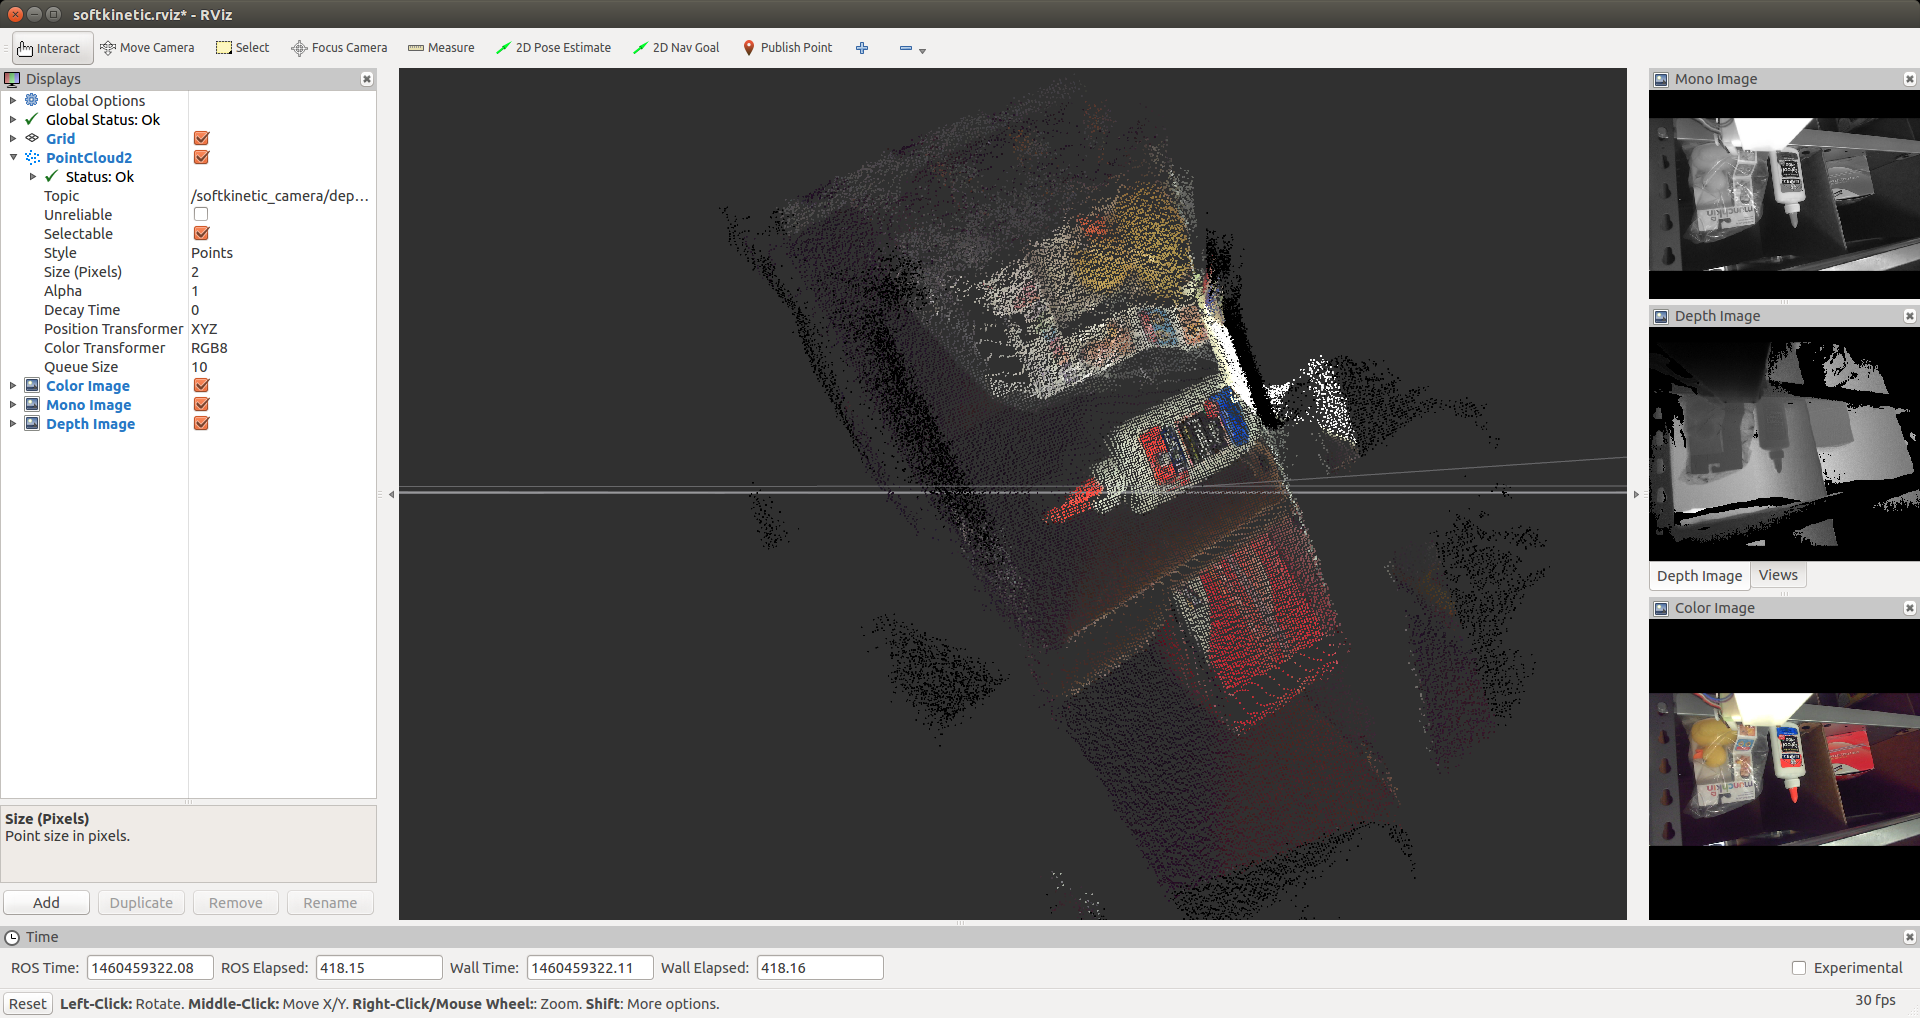Close the Color Image panel
This screenshot has height=1018, width=1920.
coord(1910,608)
